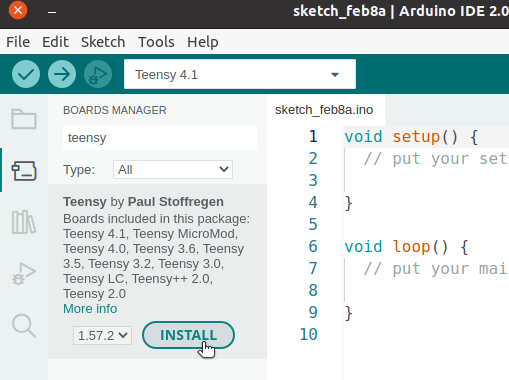Click the BOARDS MANAGER heading
Viewport: 509px width, 380px height.
click(x=115, y=110)
